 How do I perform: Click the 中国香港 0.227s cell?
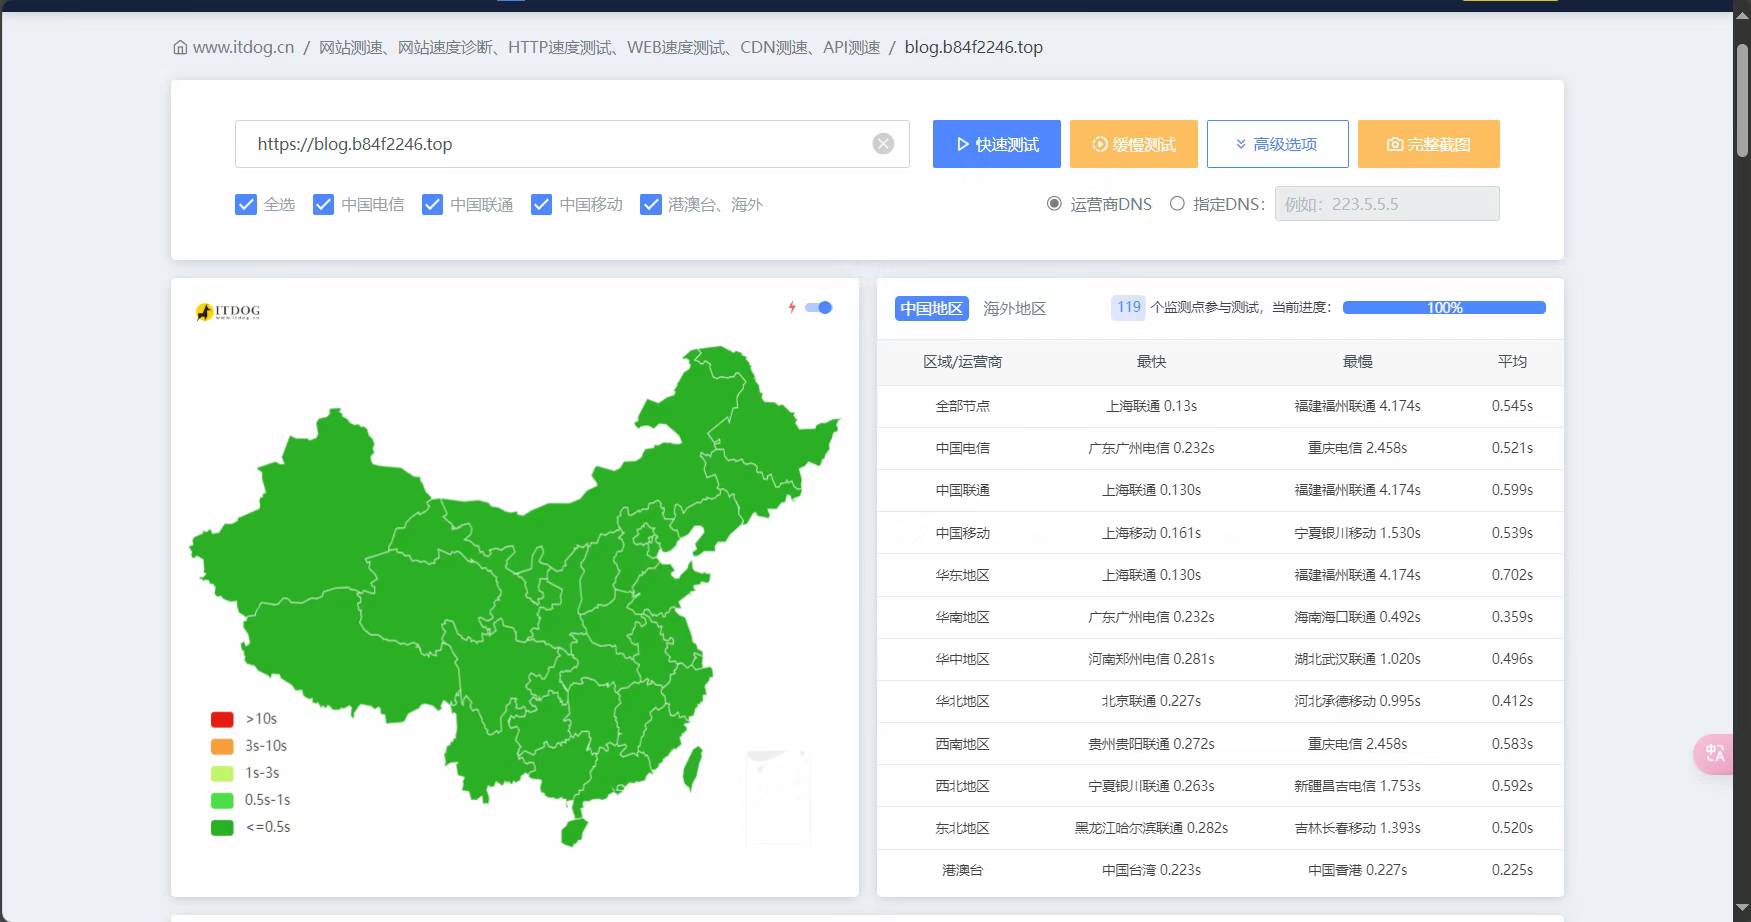[x=1357, y=870]
